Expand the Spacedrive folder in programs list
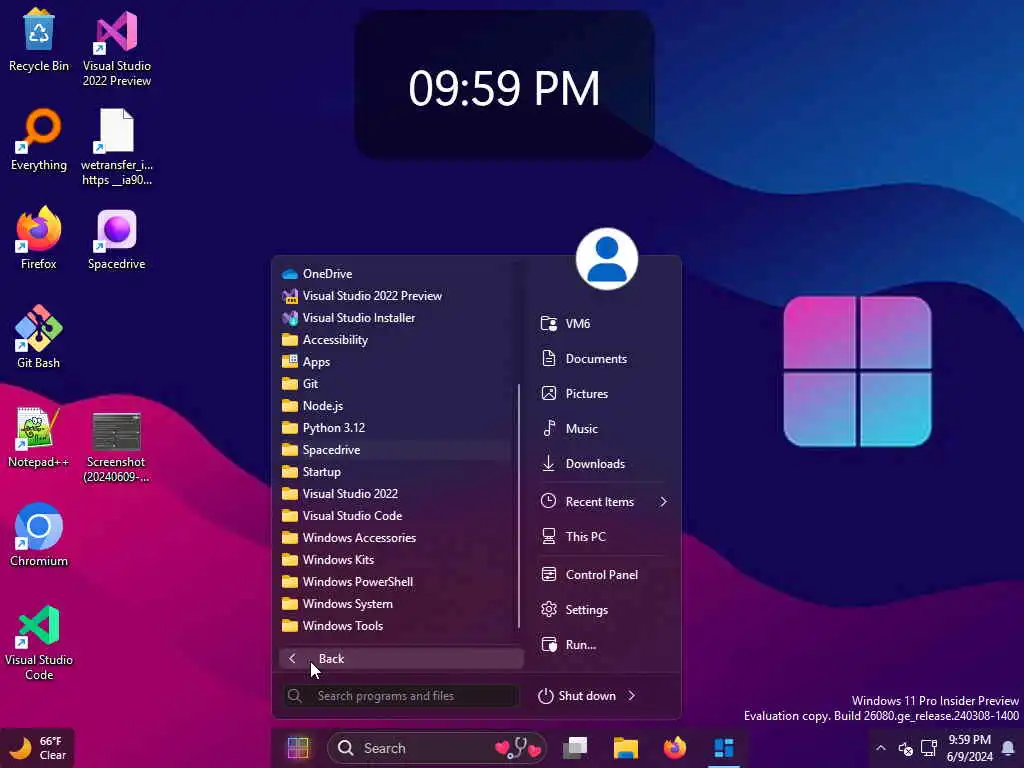Screen dimensions: 1024x768 (396, 450)
